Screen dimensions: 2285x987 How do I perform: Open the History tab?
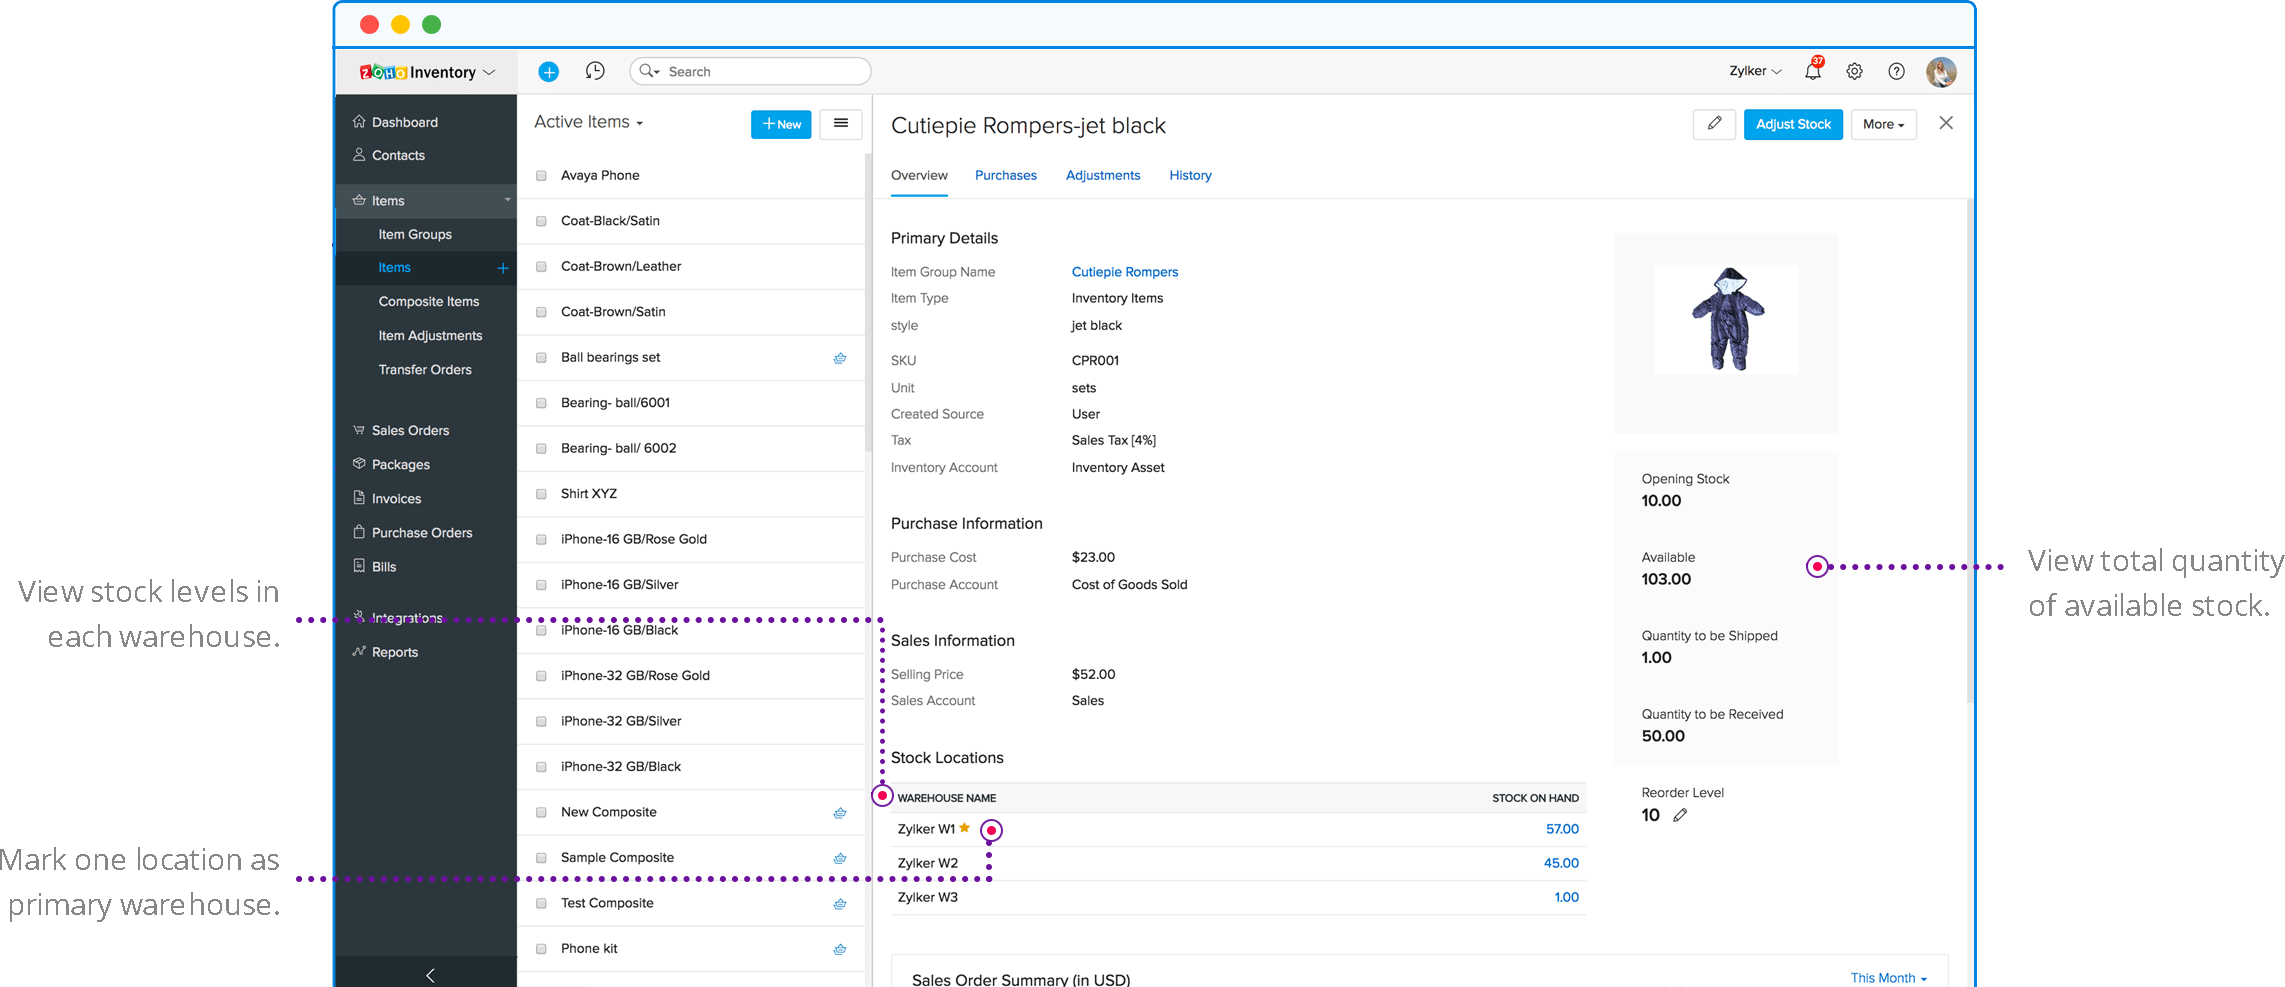tap(1190, 175)
